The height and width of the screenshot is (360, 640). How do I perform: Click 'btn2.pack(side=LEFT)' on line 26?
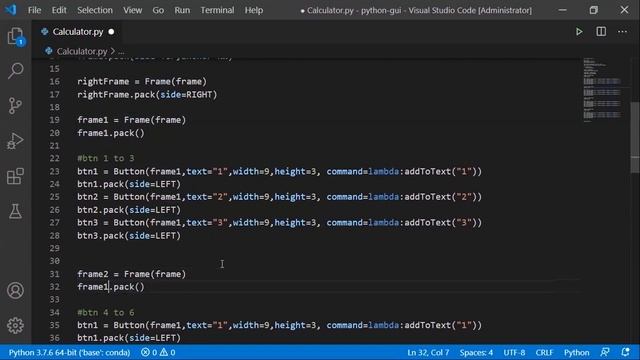(129, 210)
